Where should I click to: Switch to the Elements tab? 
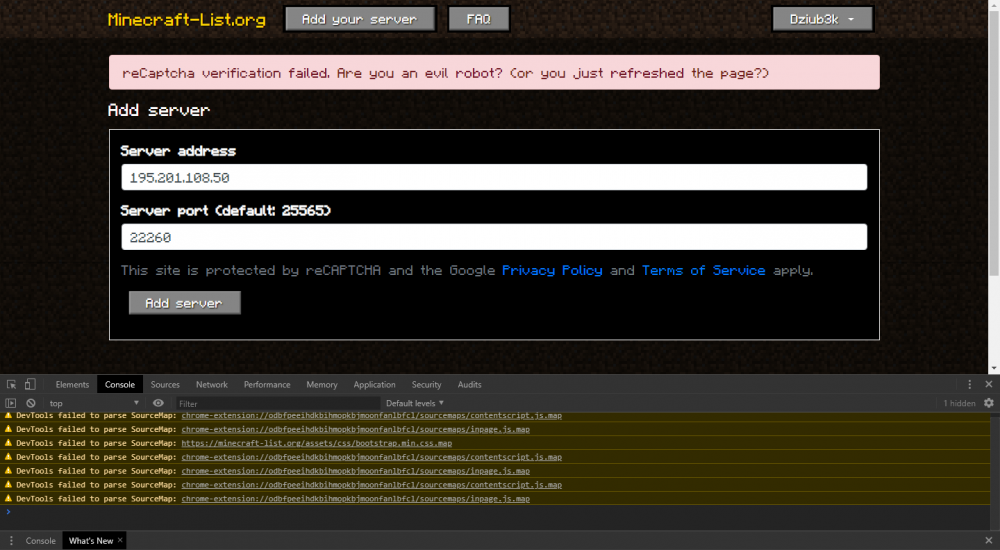72,385
